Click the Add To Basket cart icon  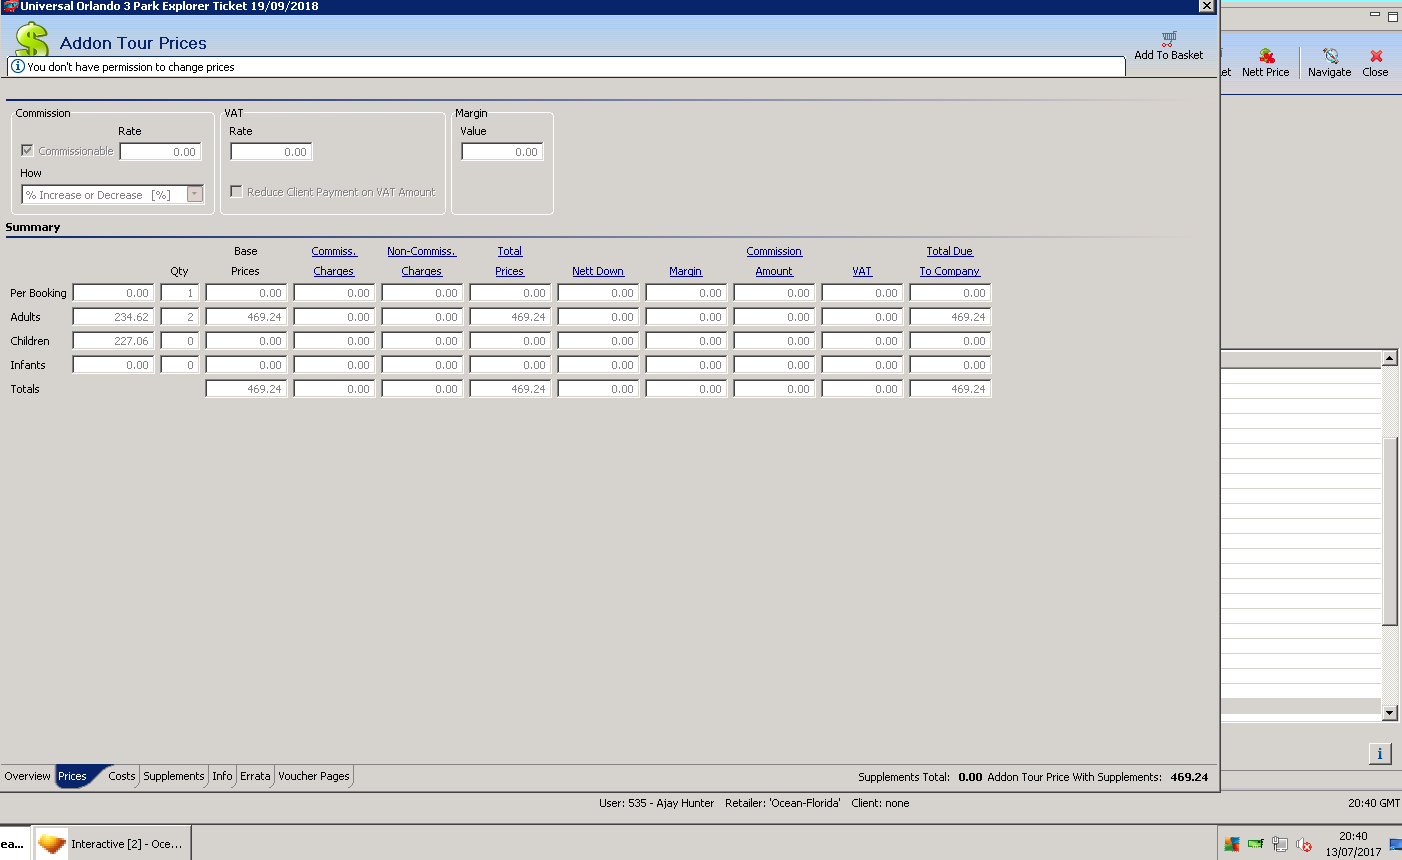[1169, 38]
